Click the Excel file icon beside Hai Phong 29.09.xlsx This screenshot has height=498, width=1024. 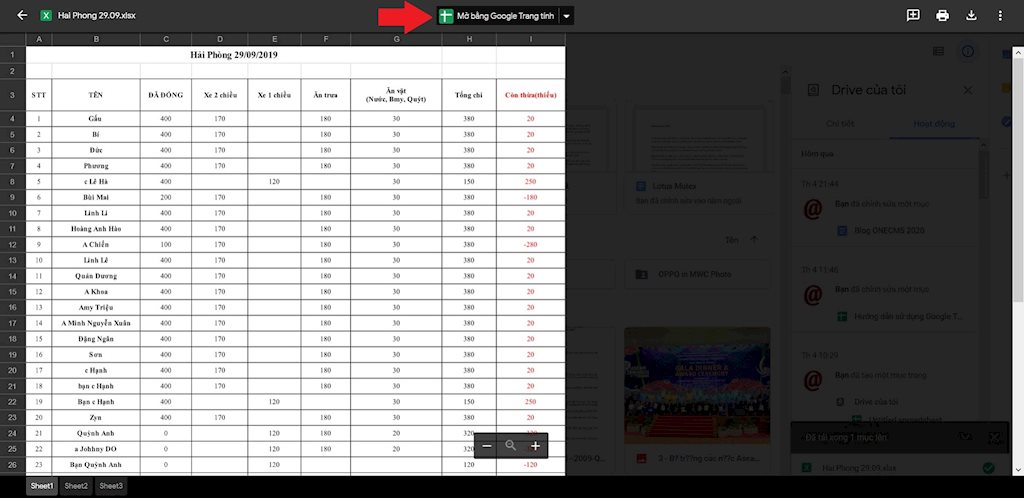46,16
